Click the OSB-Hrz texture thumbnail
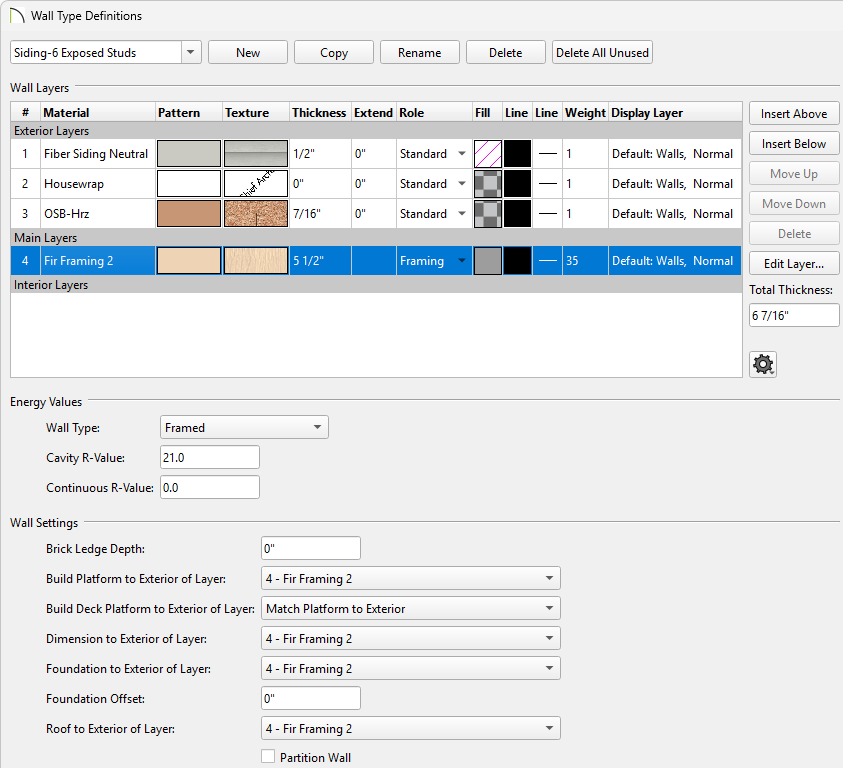The width and height of the screenshot is (843, 768). coord(255,214)
